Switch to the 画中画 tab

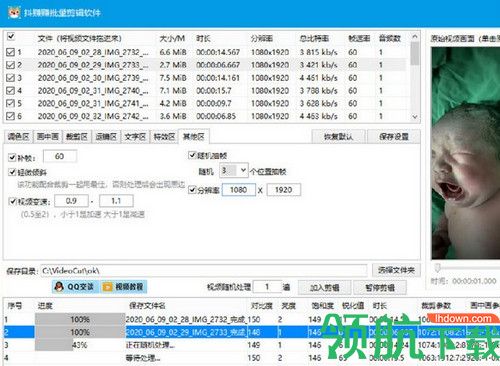(x=48, y=136)
